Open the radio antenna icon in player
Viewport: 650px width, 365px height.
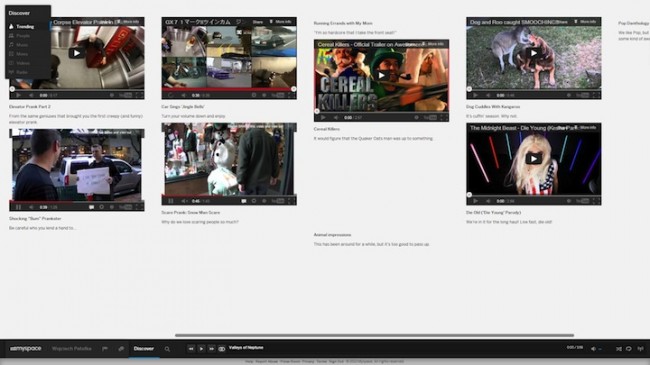[640, 349]
